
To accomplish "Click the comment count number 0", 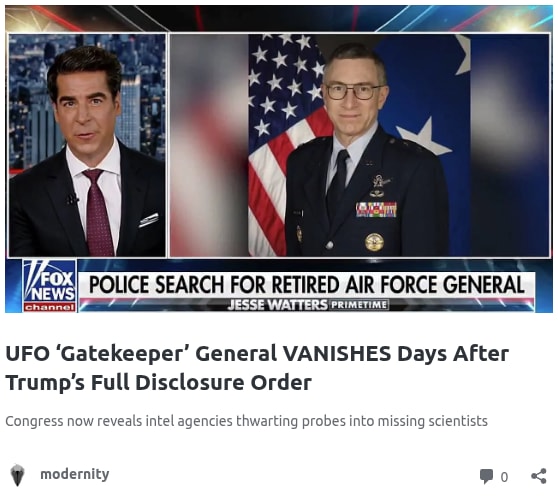I will (504, 477).
